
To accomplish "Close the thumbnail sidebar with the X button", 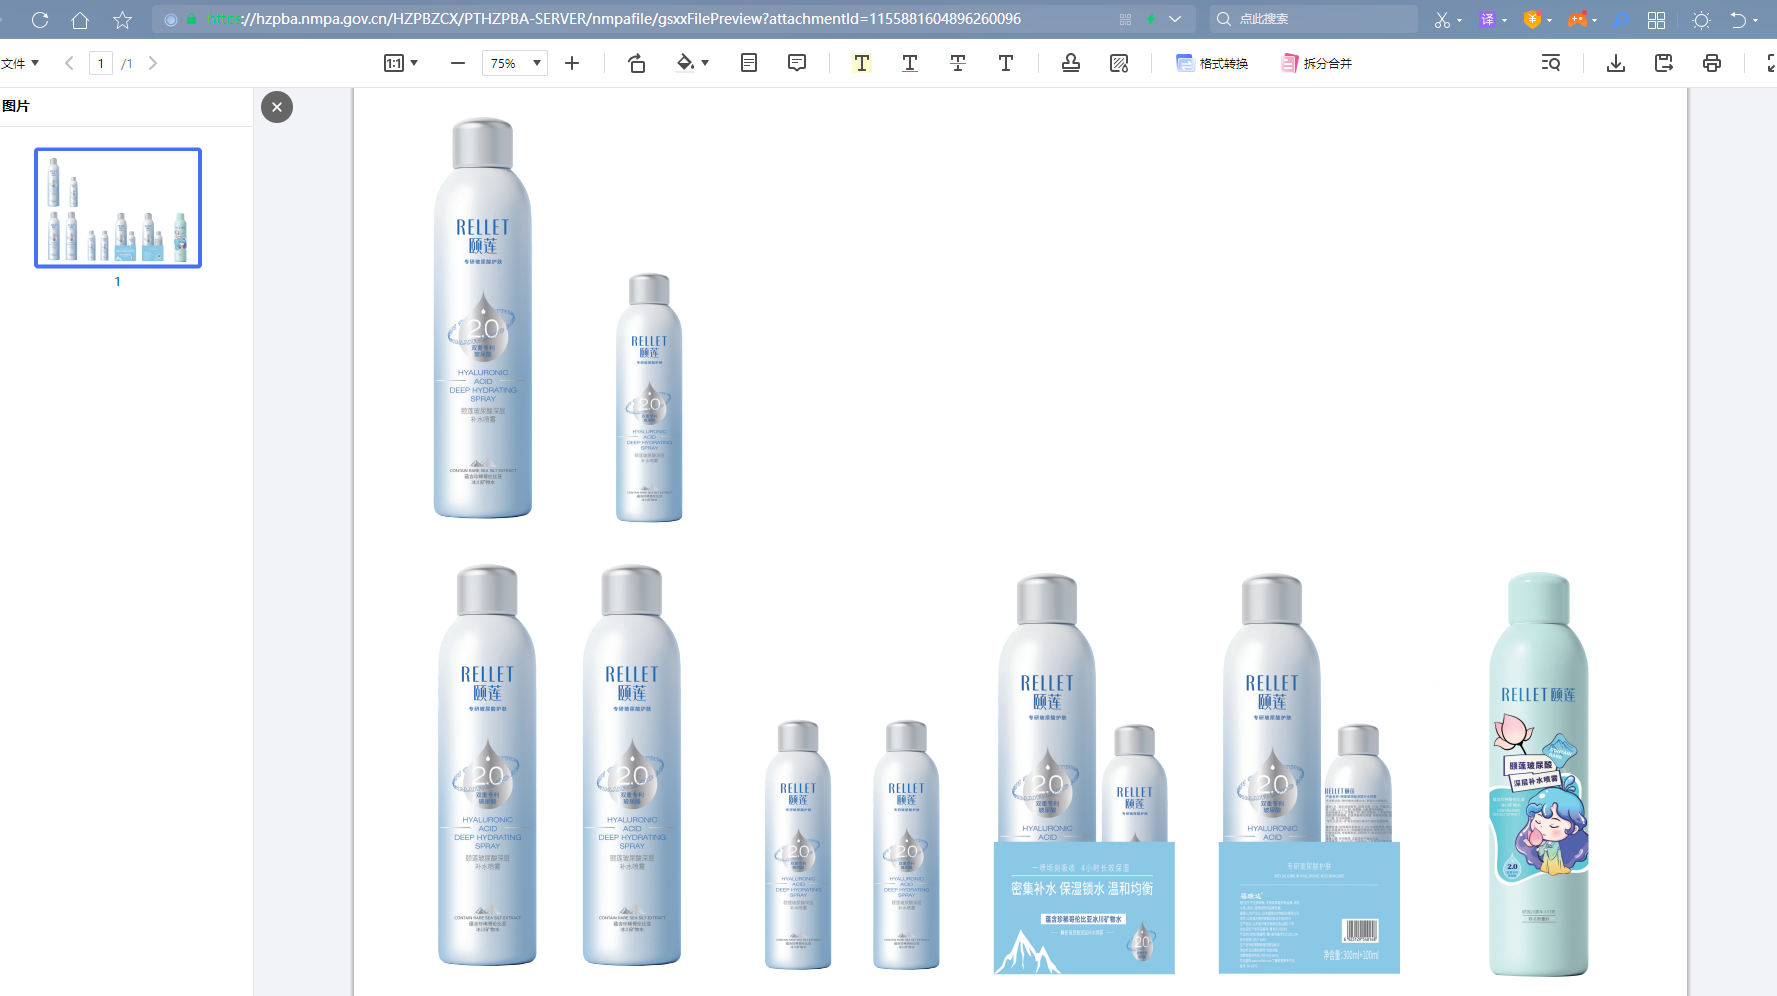I will coord(277,107).
